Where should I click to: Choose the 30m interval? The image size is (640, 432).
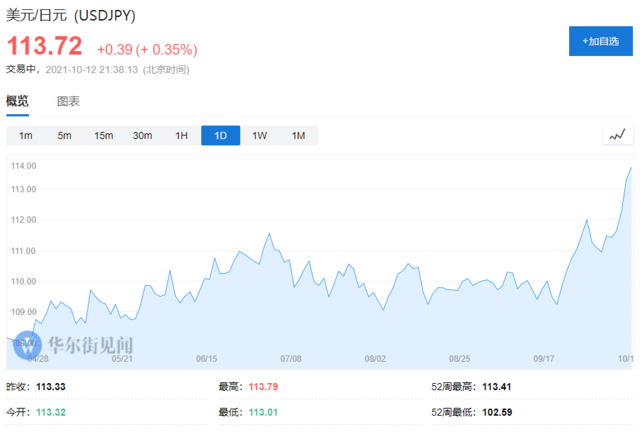(142, 136)
